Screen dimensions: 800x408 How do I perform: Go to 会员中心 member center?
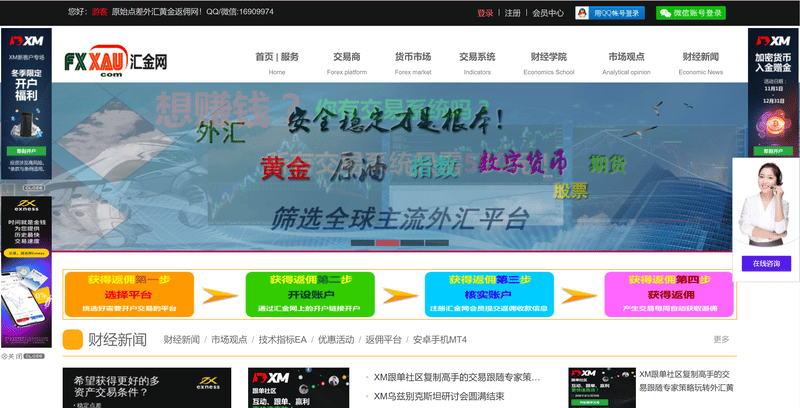pos(548,13)
